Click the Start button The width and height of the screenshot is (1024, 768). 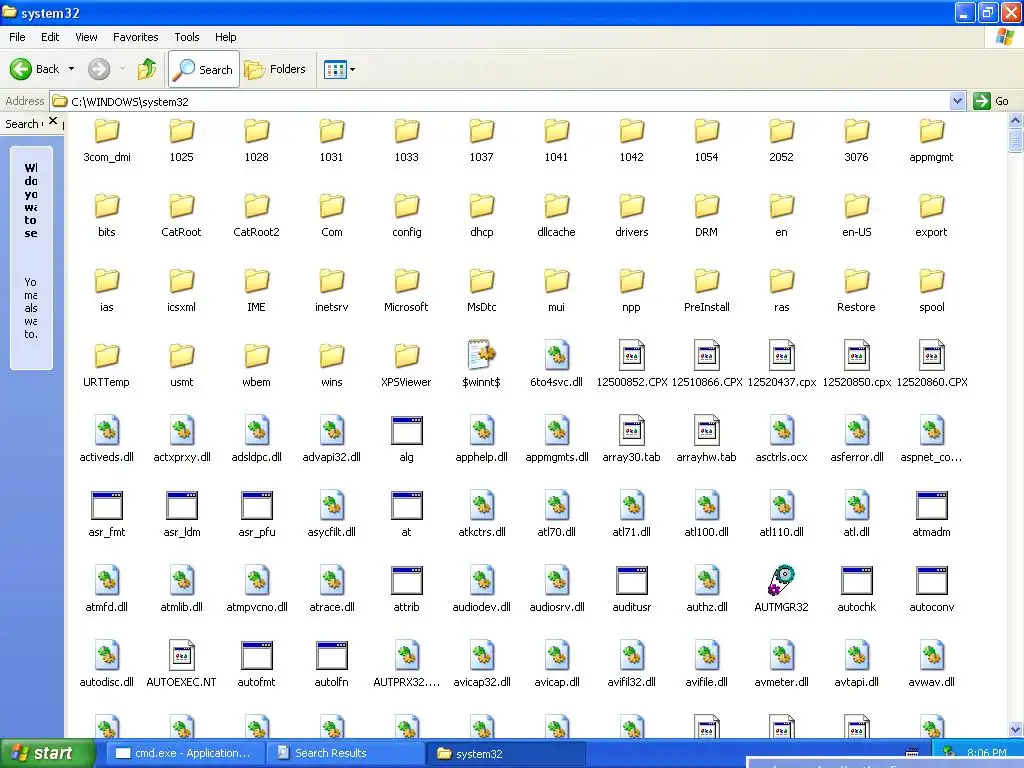tap(46, 753)
